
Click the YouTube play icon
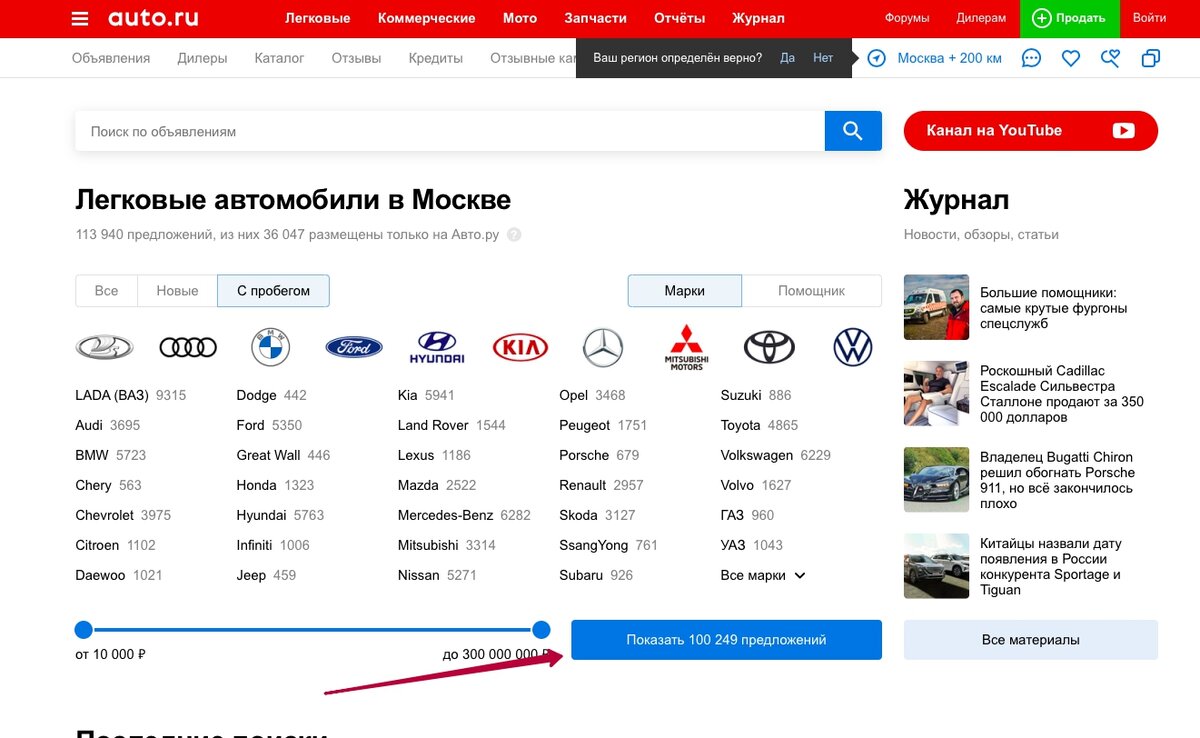click(x=1123, y=130)
